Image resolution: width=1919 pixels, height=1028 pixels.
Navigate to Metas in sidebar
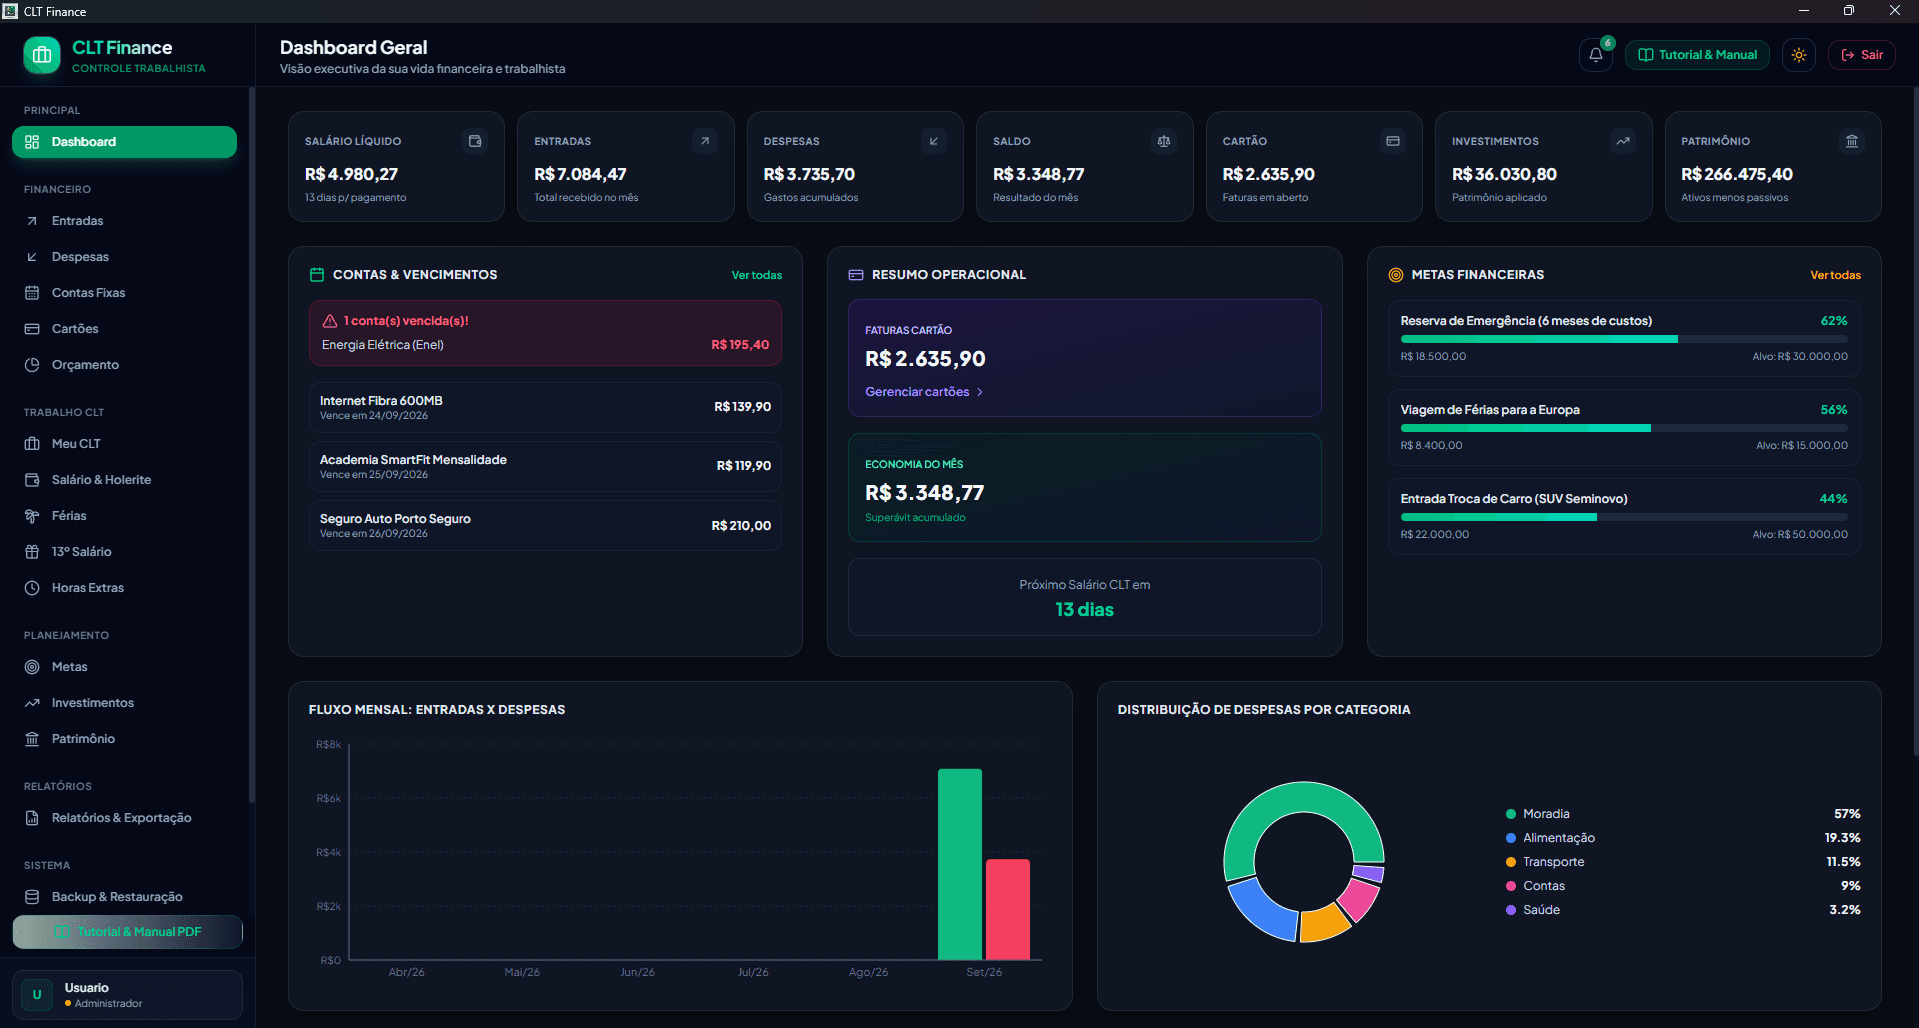click(x=124, y=667)
